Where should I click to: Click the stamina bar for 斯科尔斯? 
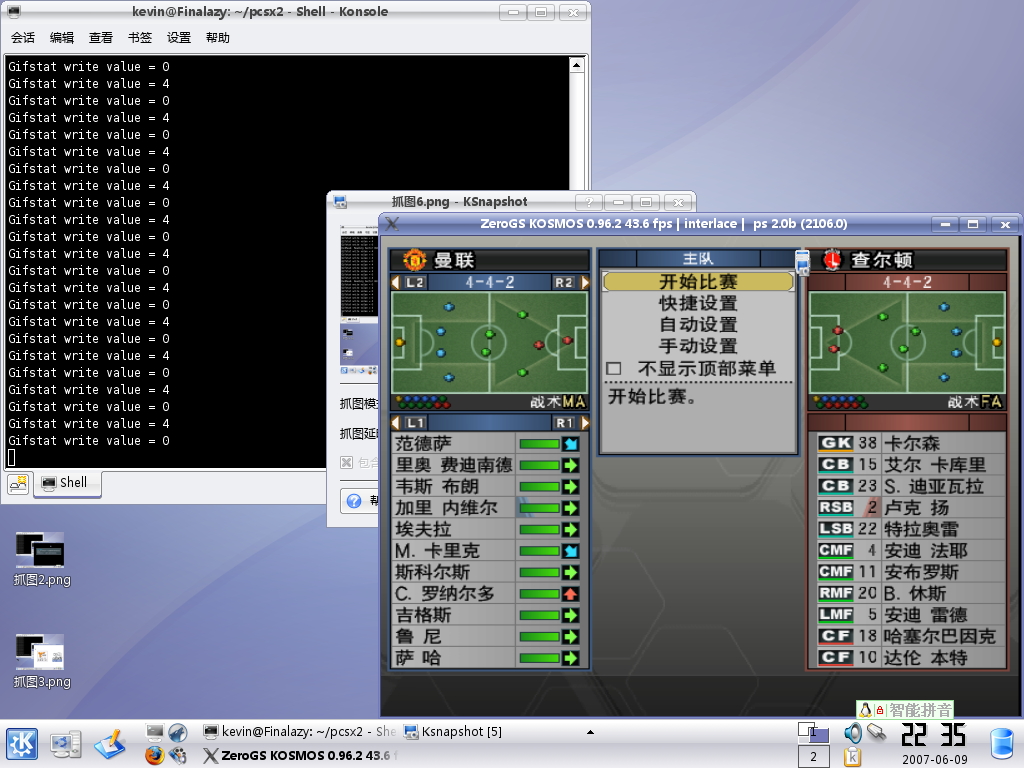539,572
